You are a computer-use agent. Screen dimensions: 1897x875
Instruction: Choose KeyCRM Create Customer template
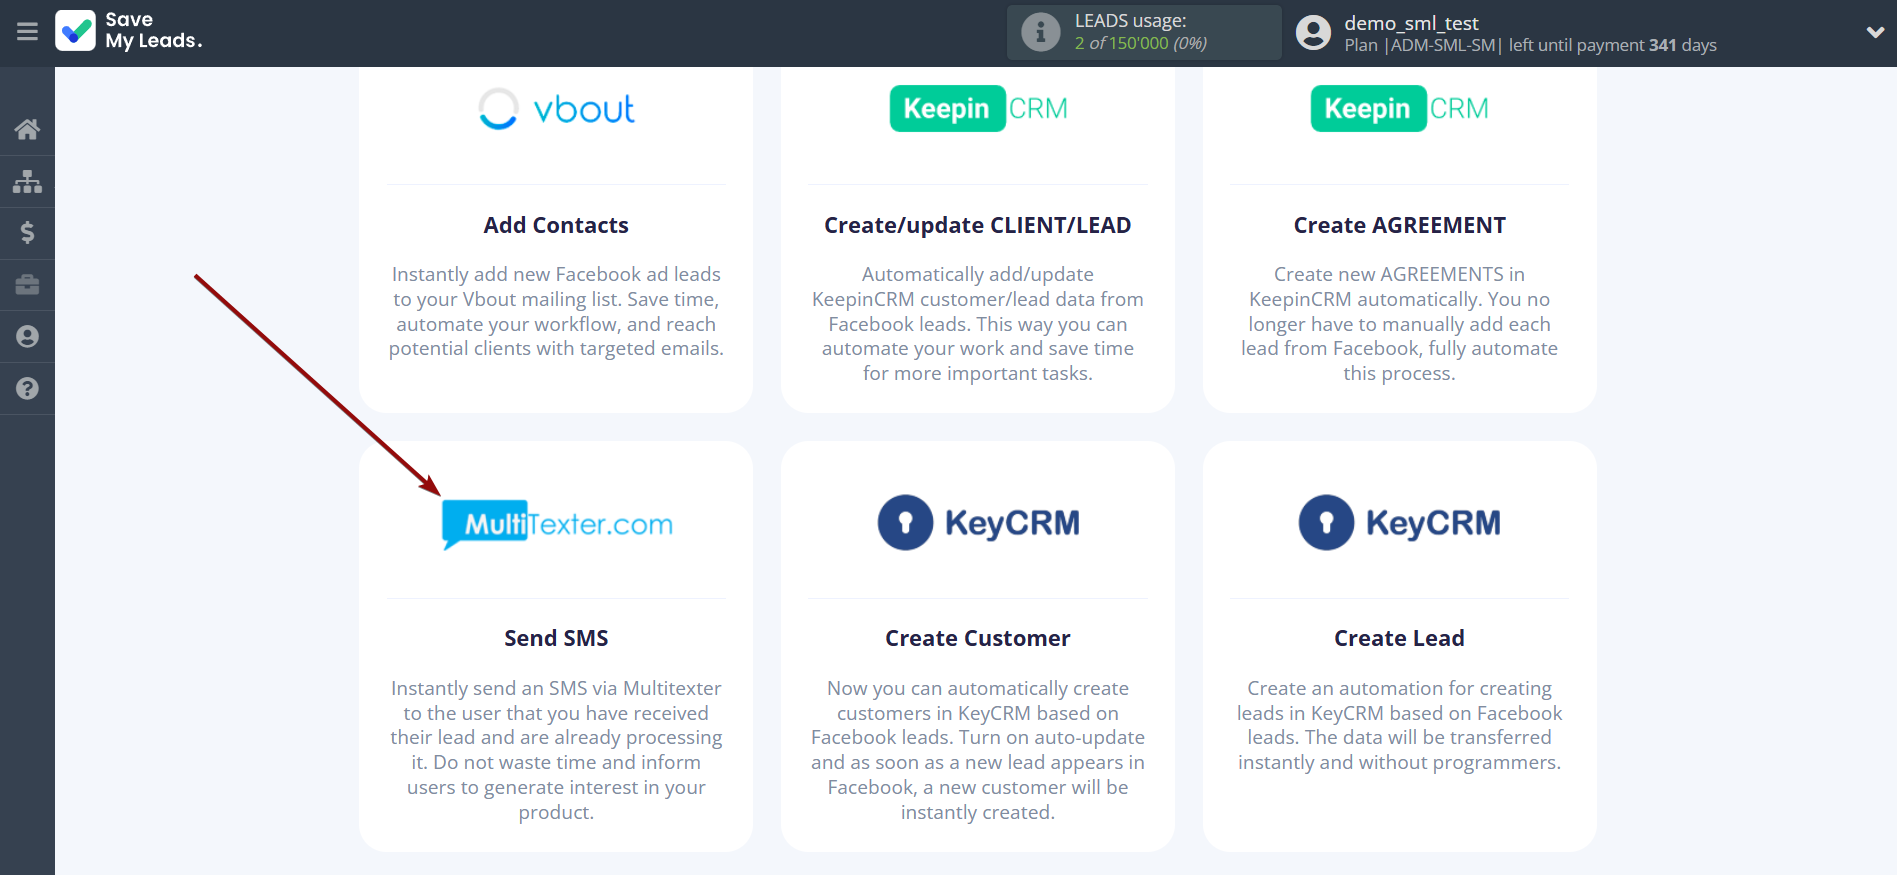(x=977, y=638)
